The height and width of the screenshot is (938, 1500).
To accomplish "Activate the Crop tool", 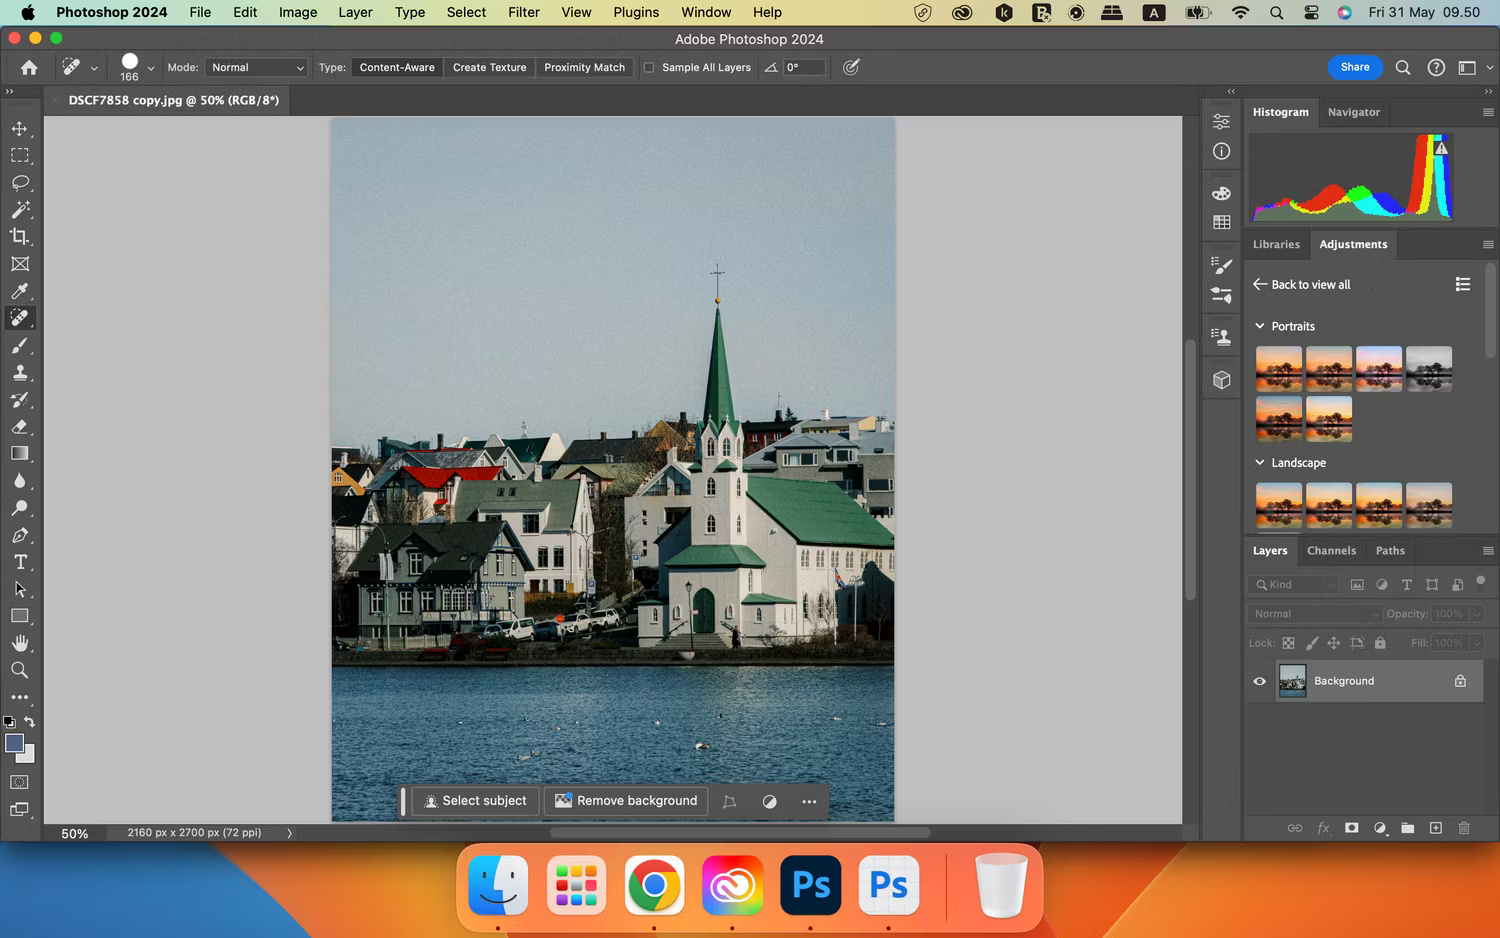I will coord(20,237).
